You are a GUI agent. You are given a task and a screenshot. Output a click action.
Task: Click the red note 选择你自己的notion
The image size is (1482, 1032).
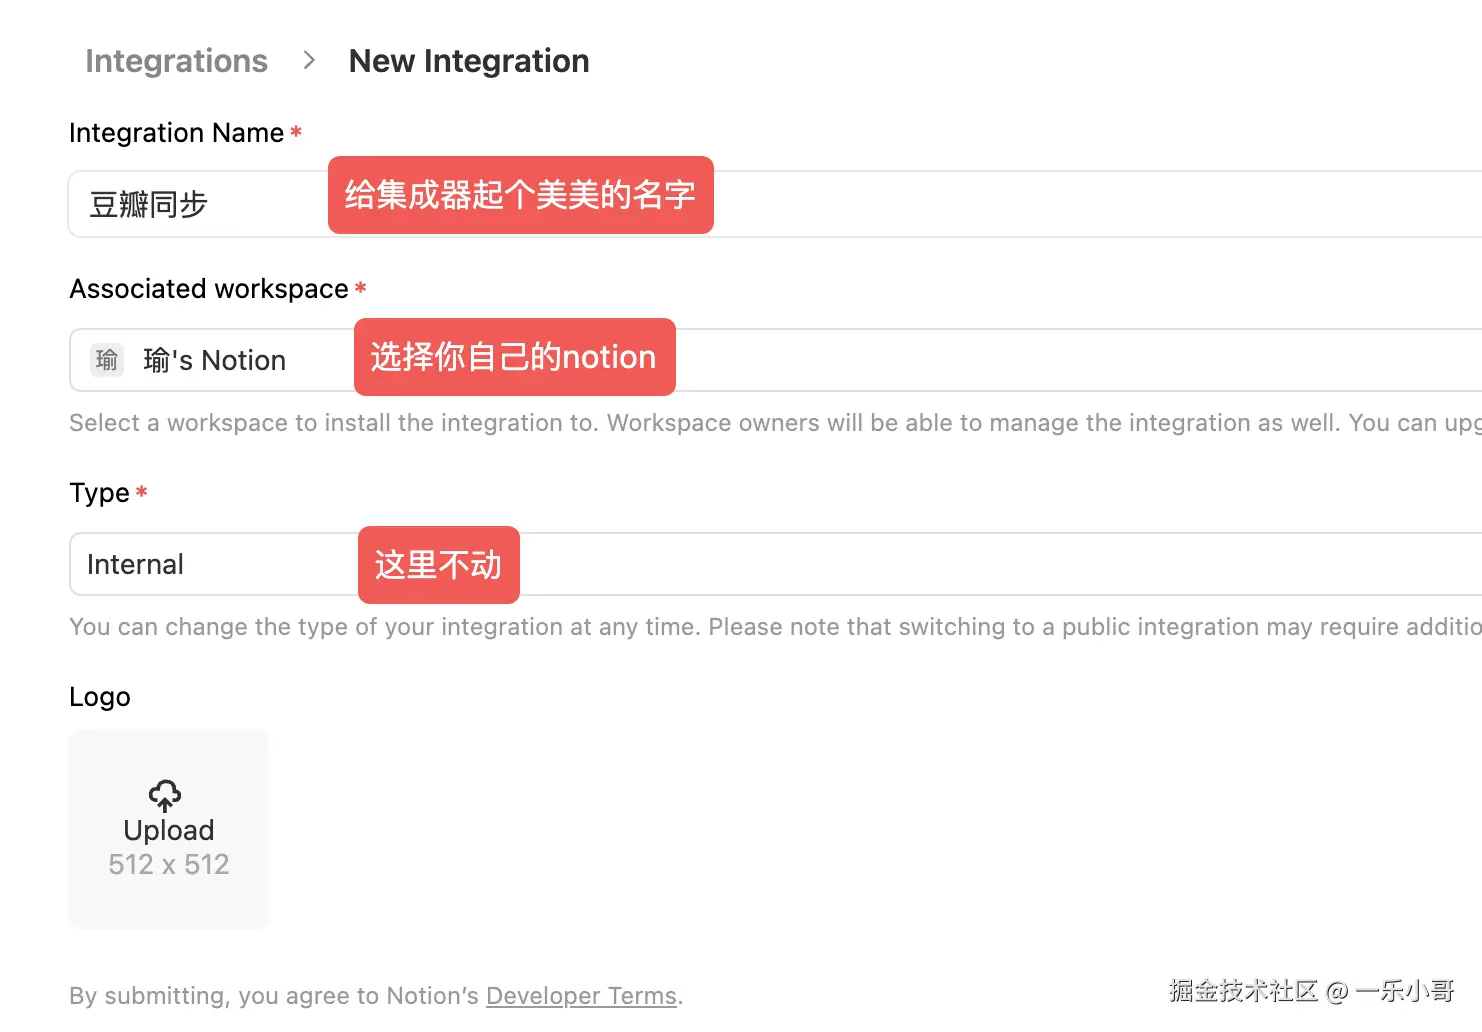[x=514, y=357]
